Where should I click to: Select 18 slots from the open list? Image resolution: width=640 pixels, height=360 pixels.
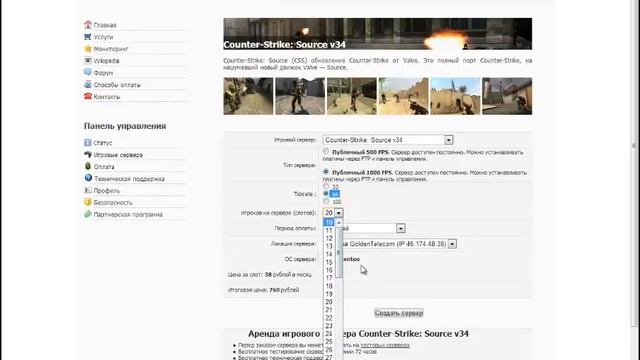(x=329, y=286)
